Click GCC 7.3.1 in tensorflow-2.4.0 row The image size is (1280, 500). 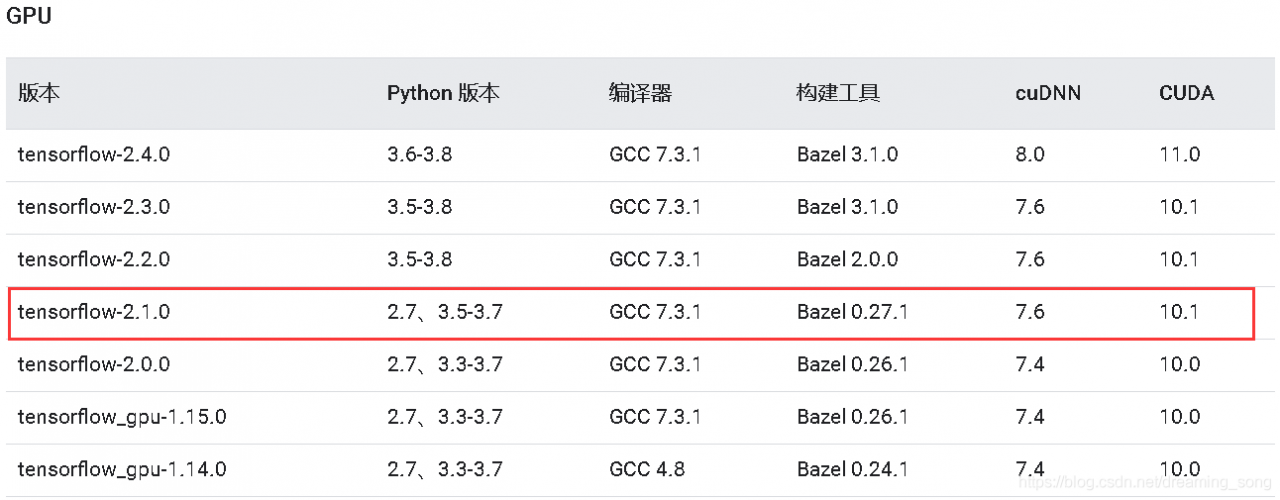(x=655, y=155)
